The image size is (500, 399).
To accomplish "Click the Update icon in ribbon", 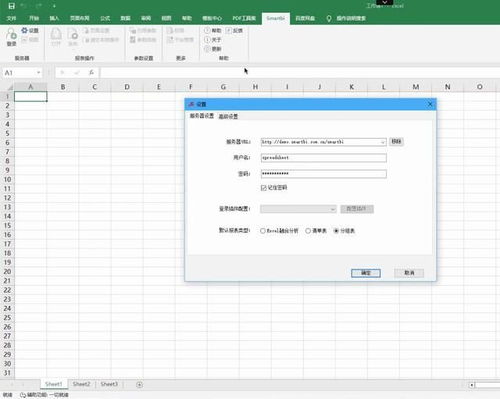I will 207,49.
